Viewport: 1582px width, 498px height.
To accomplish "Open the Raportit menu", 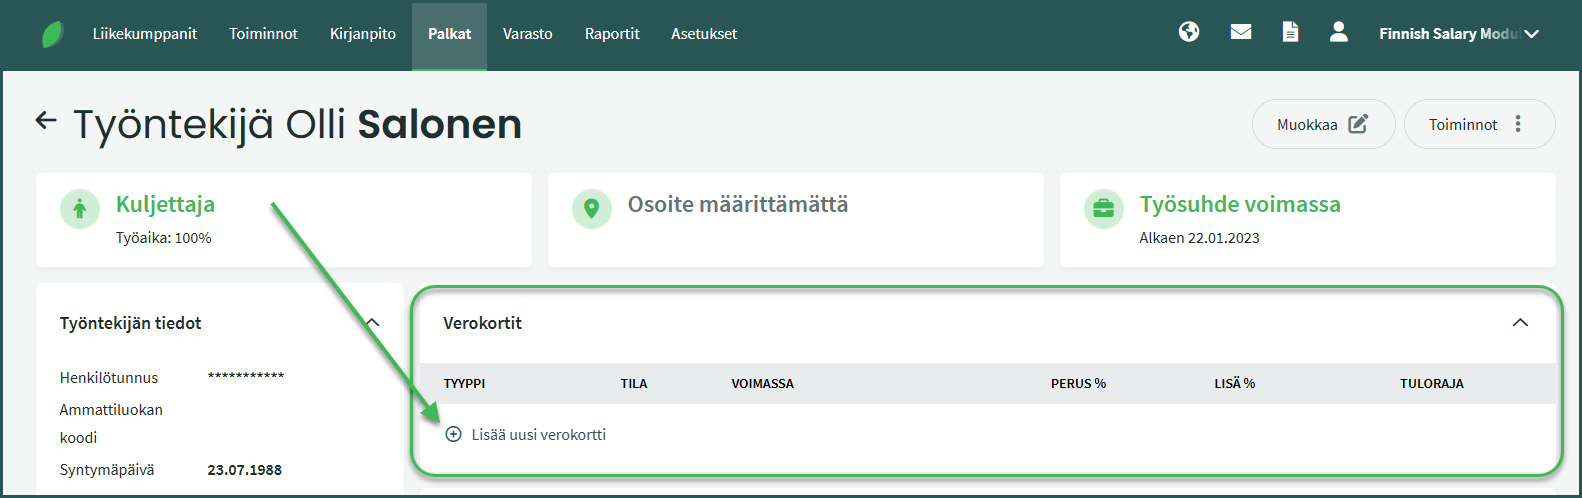I will click(x=612, y=34).
